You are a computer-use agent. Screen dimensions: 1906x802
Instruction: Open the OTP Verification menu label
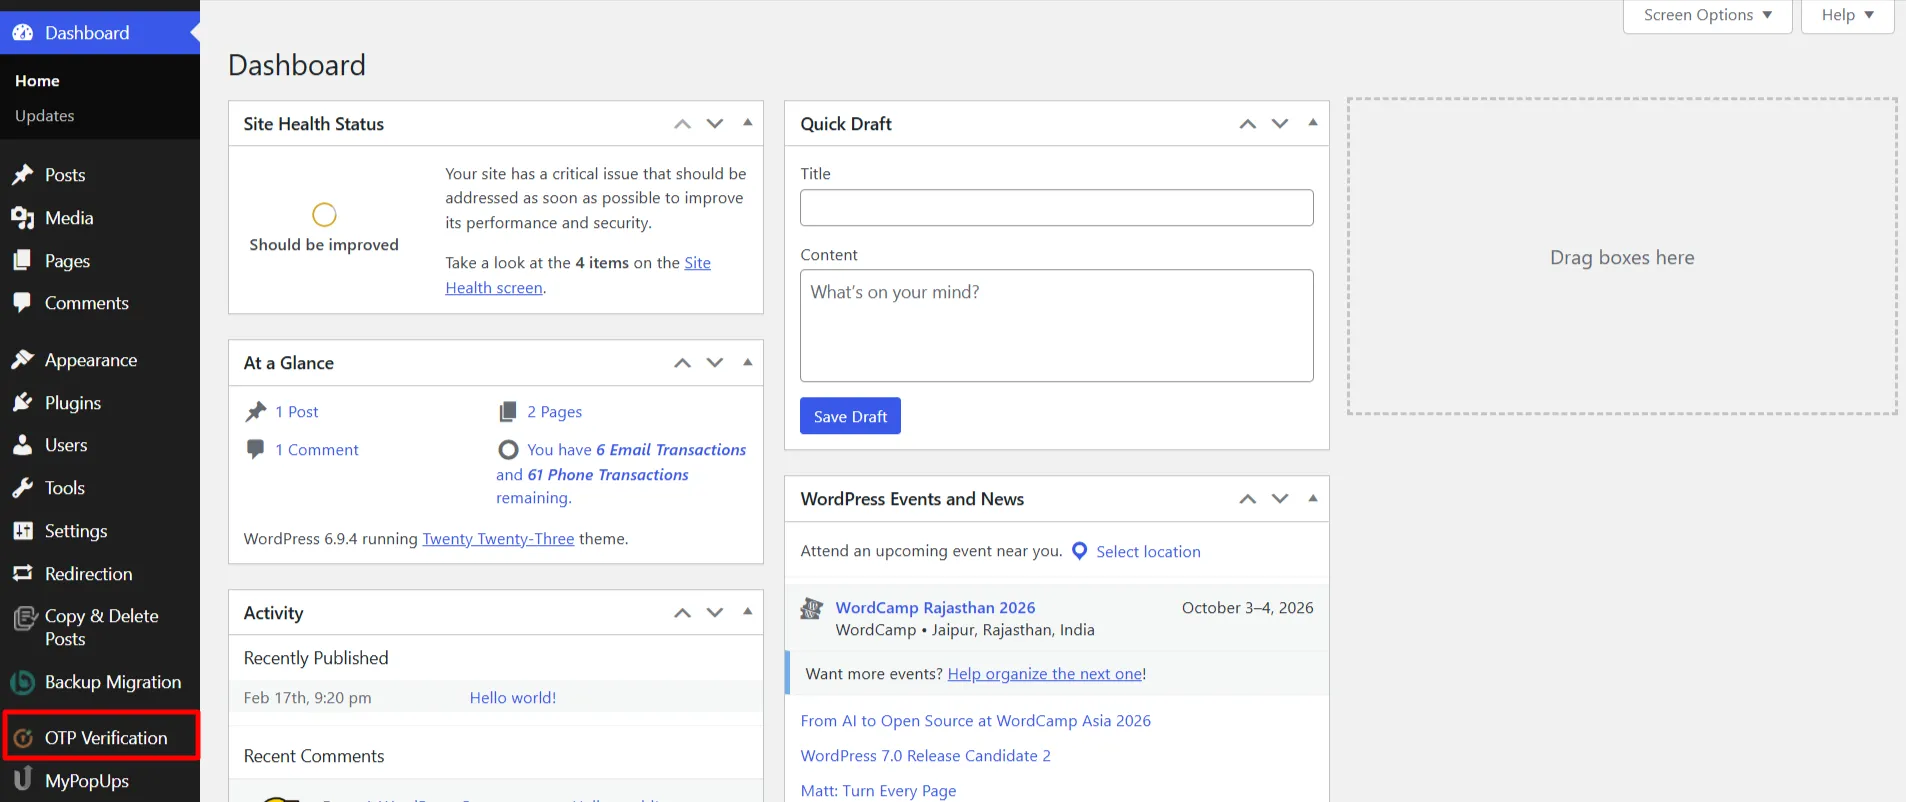click(106, 738)
